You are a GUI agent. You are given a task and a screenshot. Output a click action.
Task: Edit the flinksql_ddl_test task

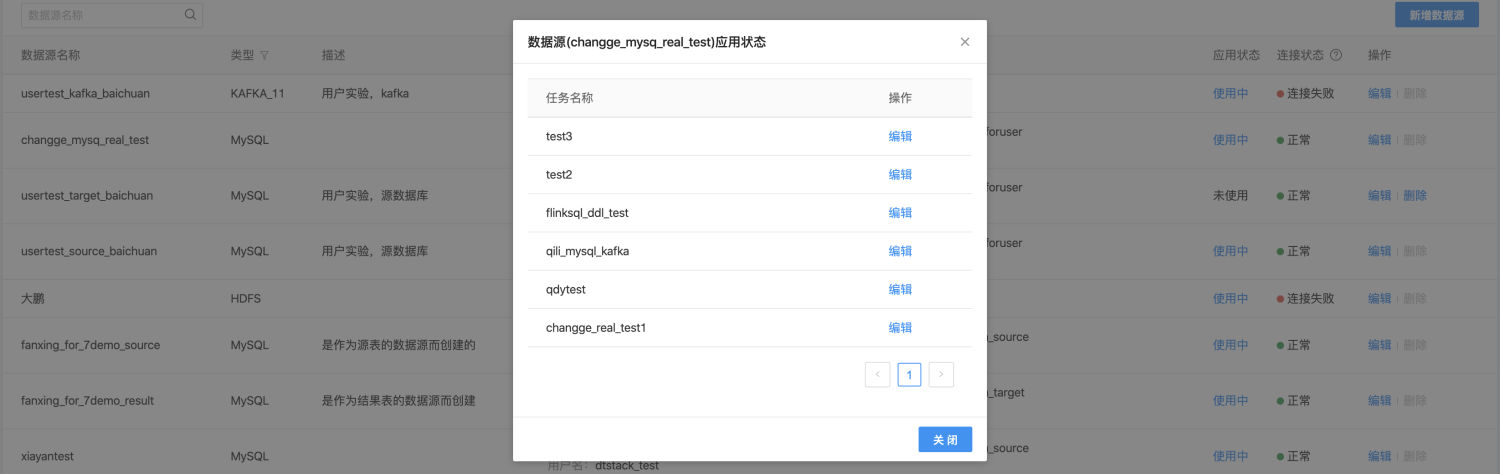(x=900, y=213)
